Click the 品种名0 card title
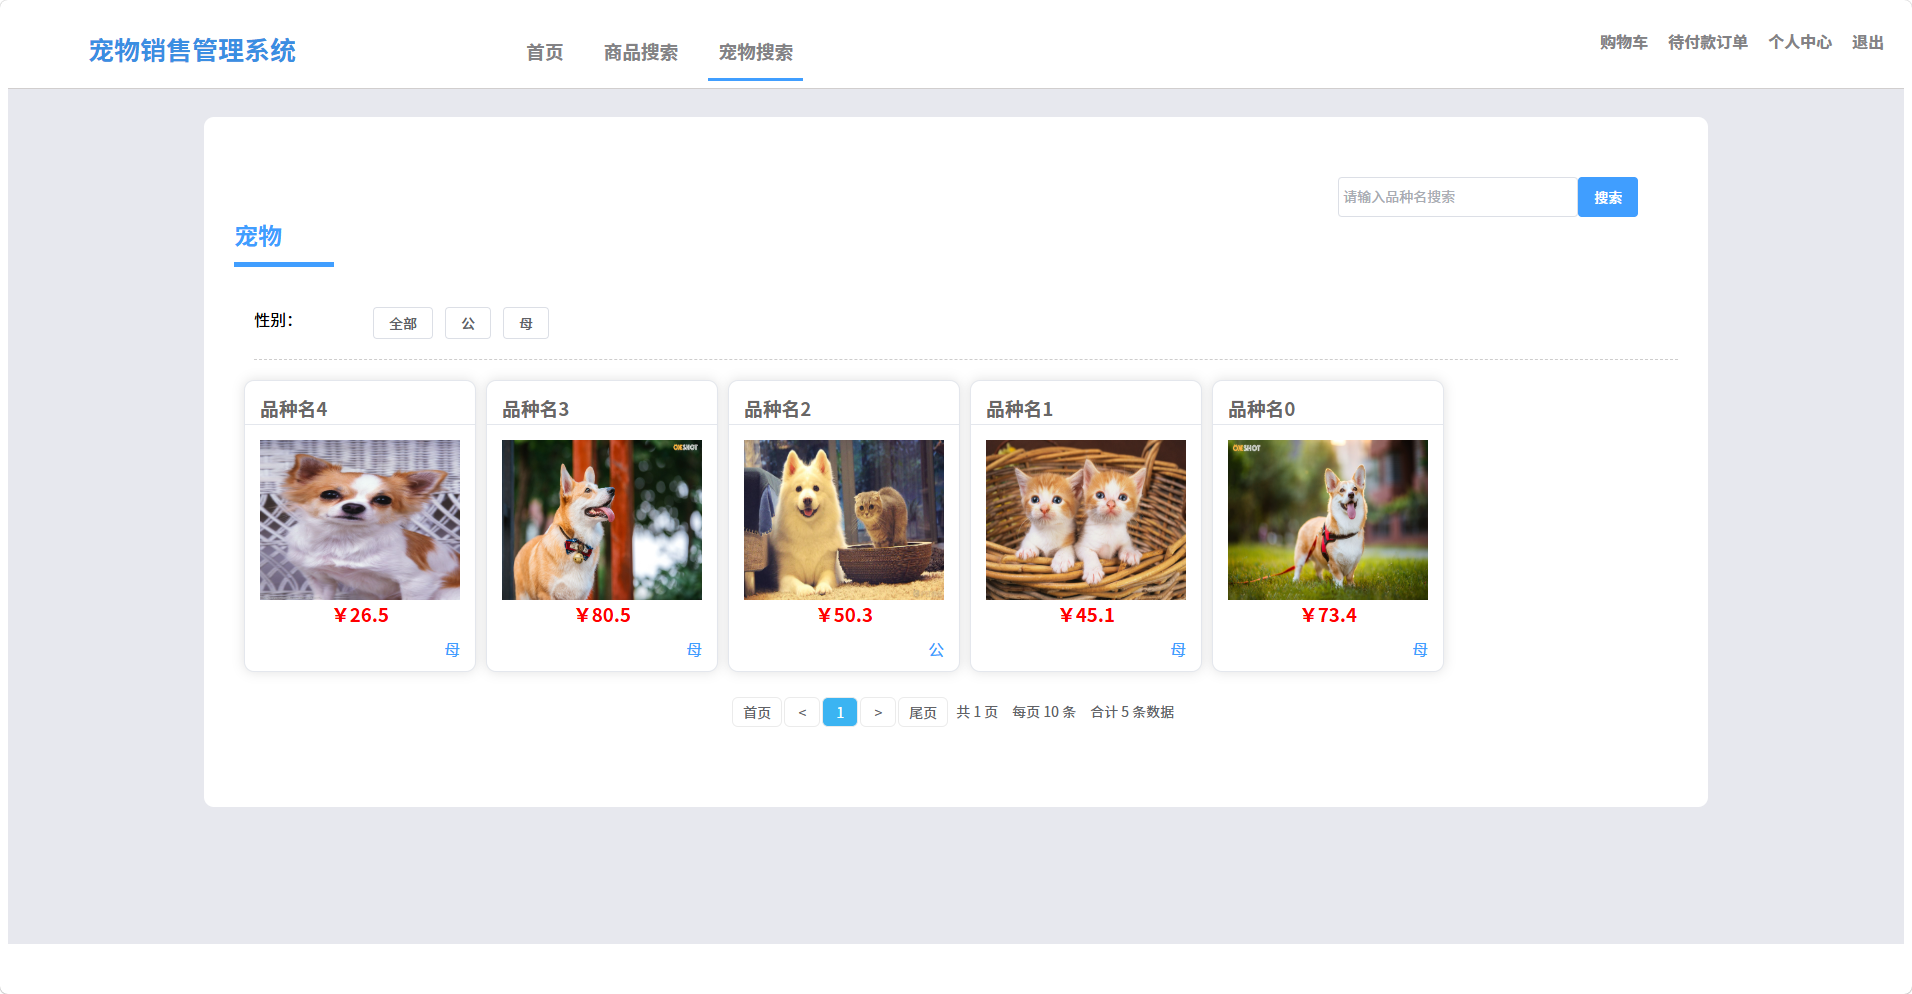The image size is (1912, 994). coord(1262,409)
